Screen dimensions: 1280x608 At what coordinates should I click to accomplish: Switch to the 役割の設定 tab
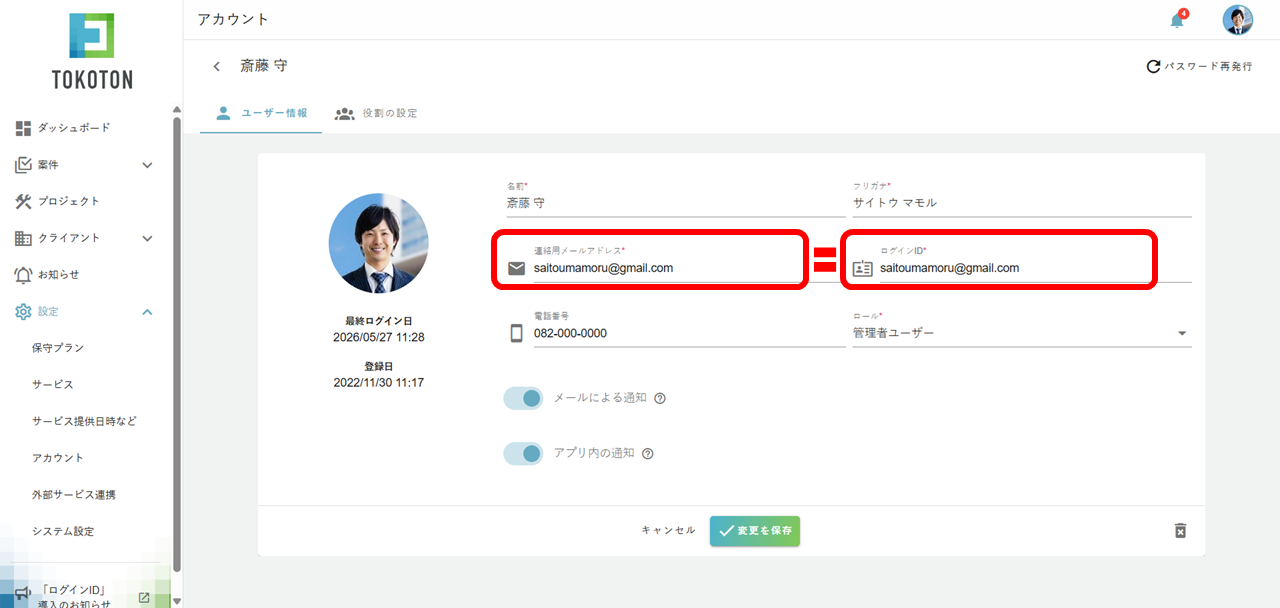tap(376, 113)
